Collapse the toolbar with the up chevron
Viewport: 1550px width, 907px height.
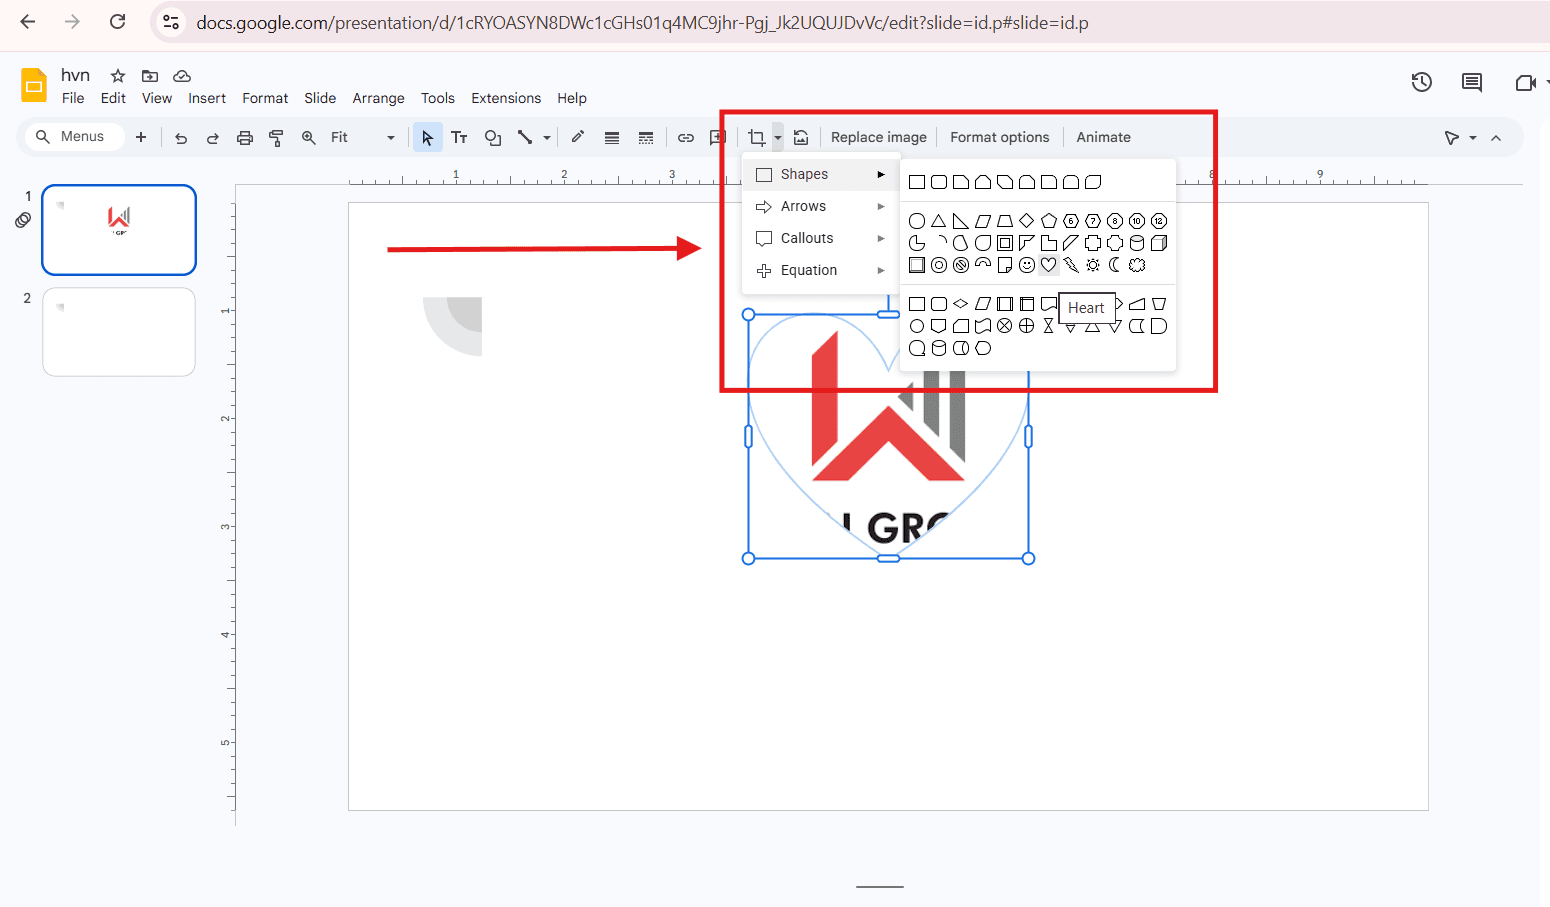[1496, 138]
